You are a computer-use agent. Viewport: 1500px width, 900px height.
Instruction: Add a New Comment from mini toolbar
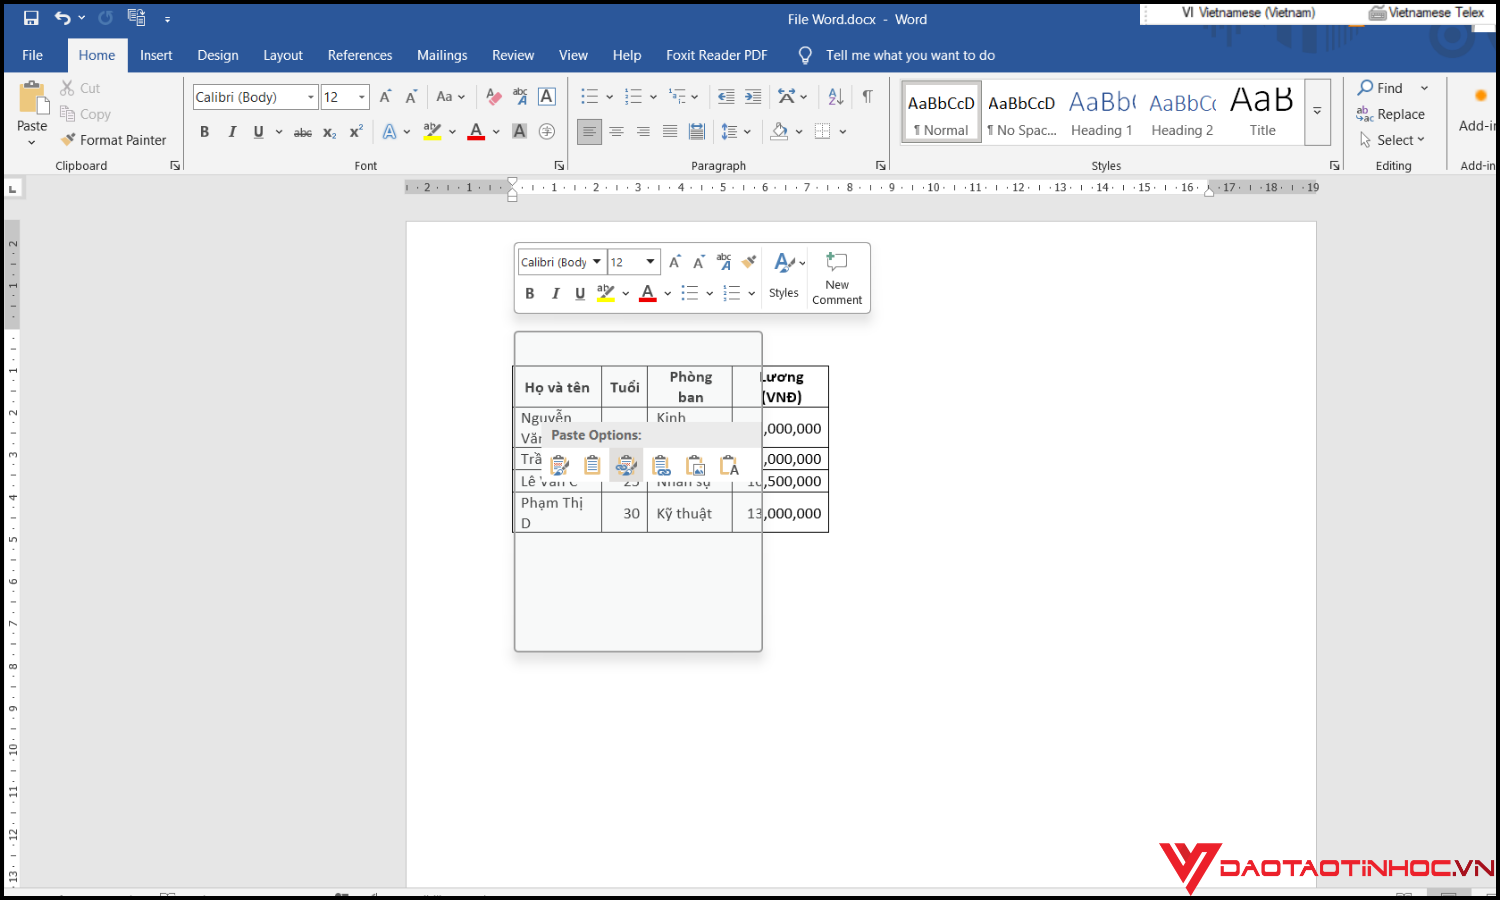pyautogui.click(x=837, y=278)
